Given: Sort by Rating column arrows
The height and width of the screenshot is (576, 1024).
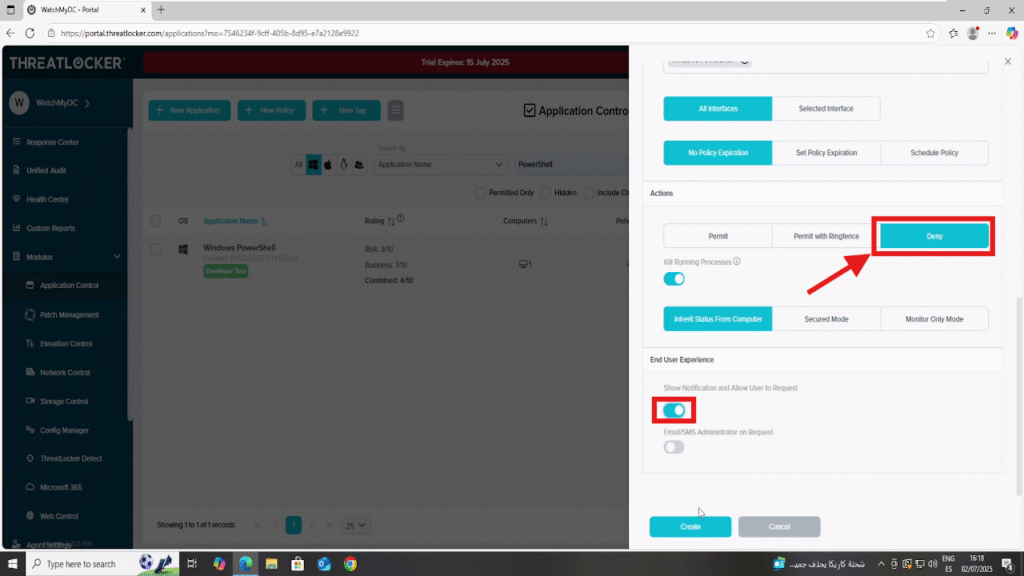Looking at the screenshot, I should pos(391,221).
